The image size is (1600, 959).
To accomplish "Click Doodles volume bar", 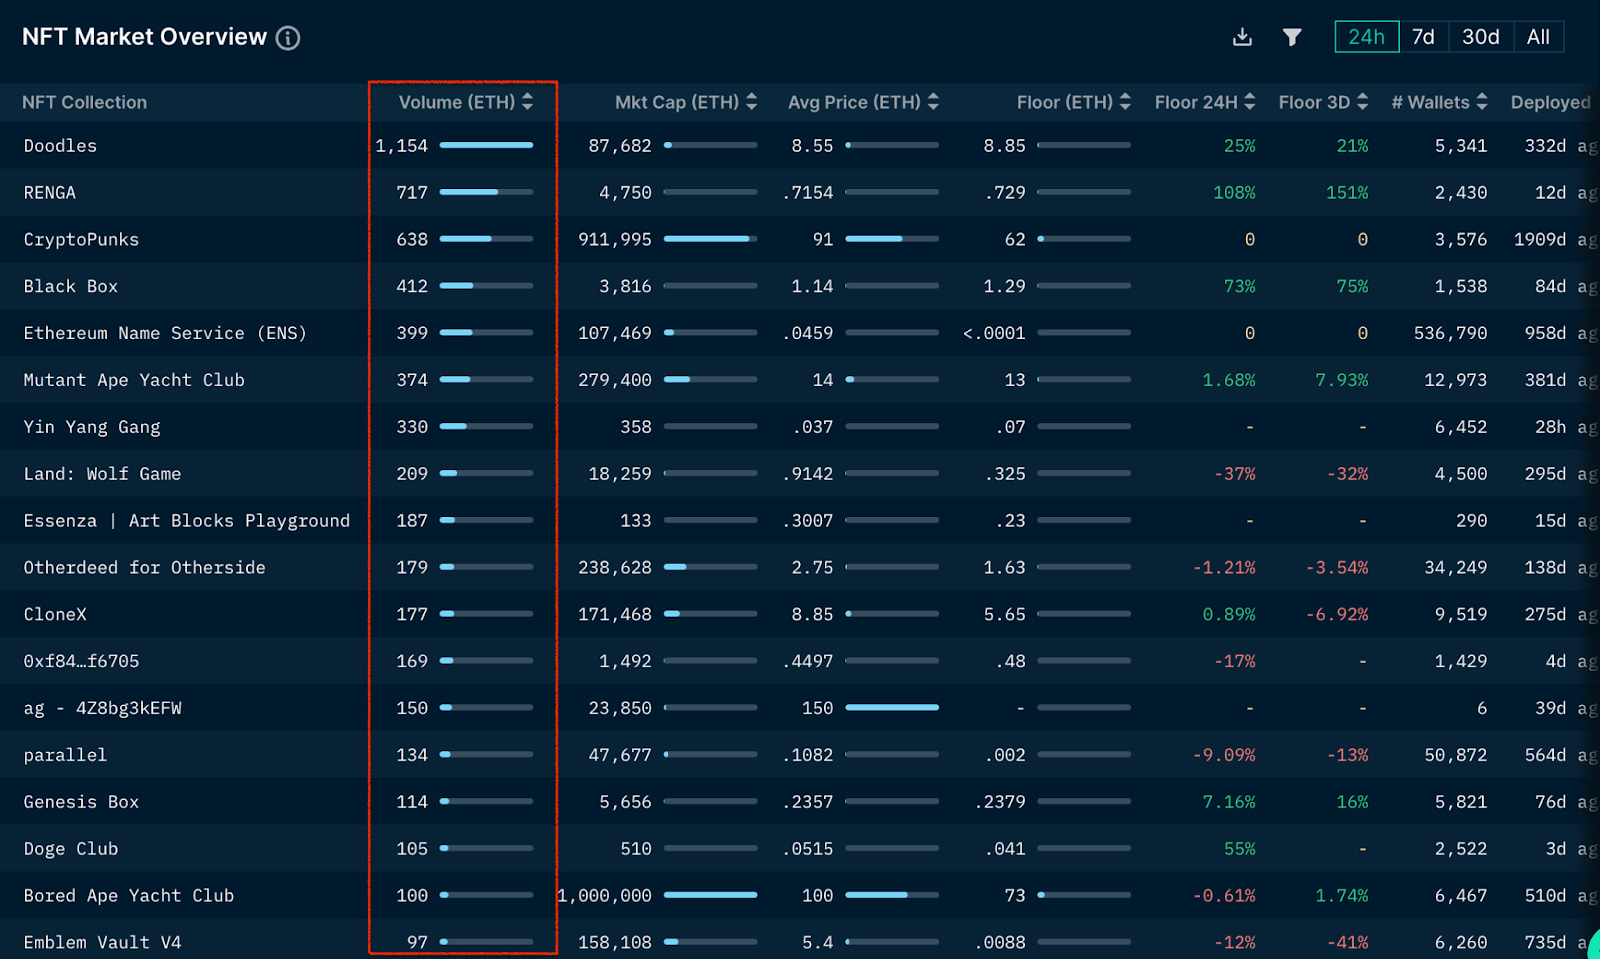I will (486, 145).
